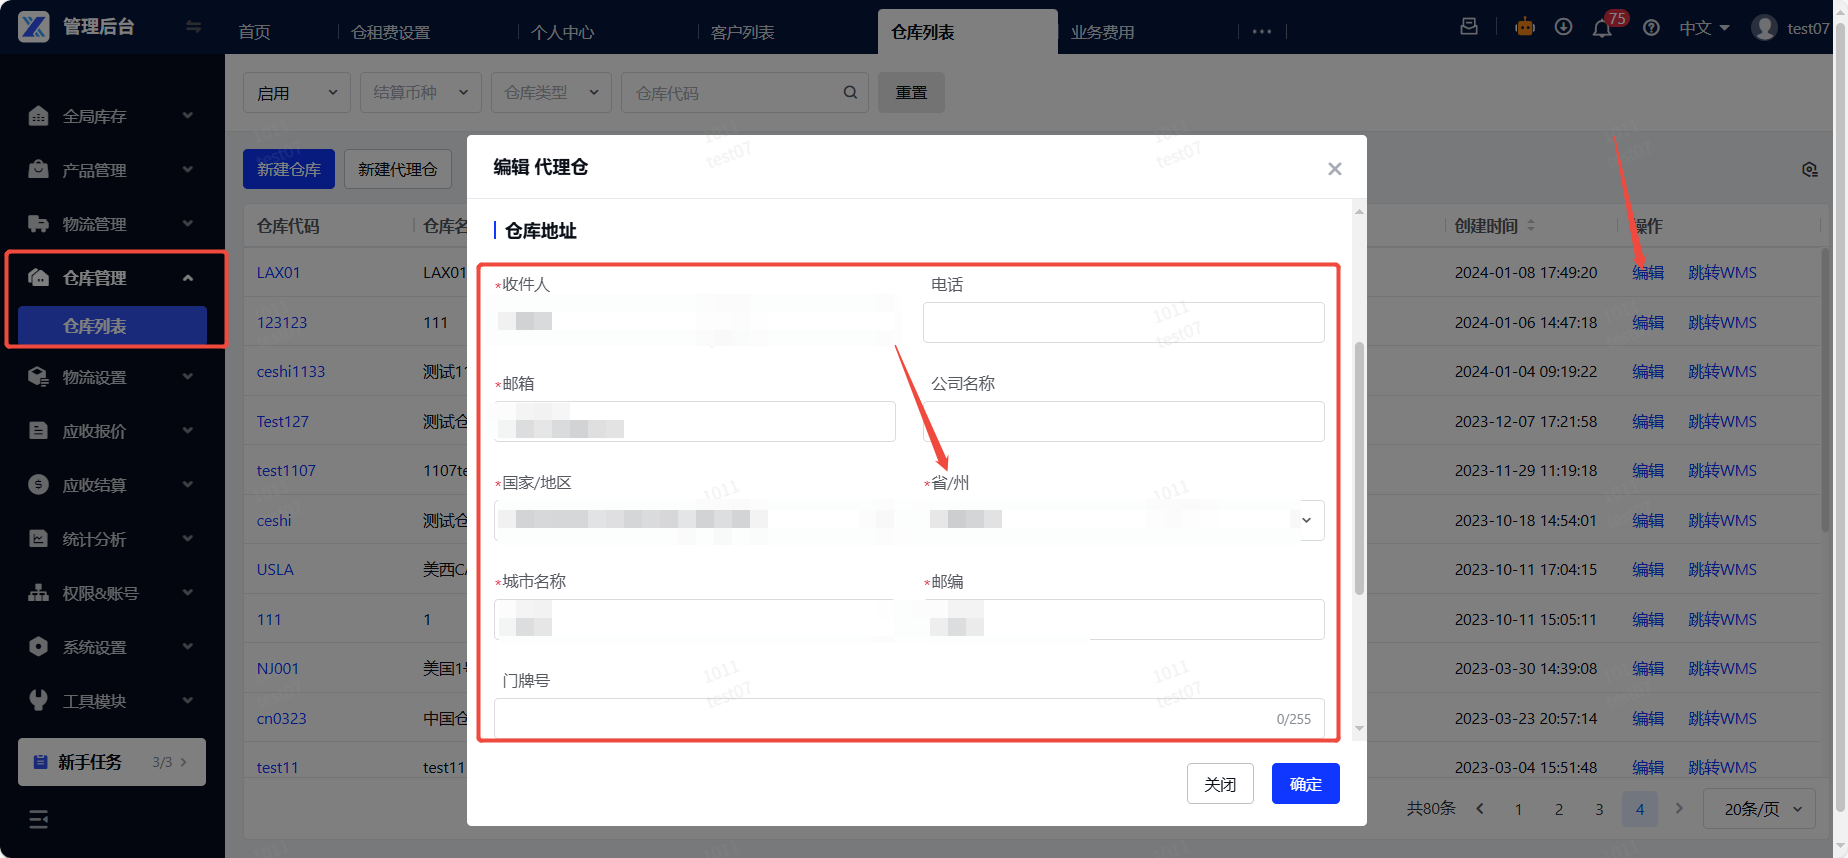Click 编辑 for the NJ001 row

[x=1648, y=668]
